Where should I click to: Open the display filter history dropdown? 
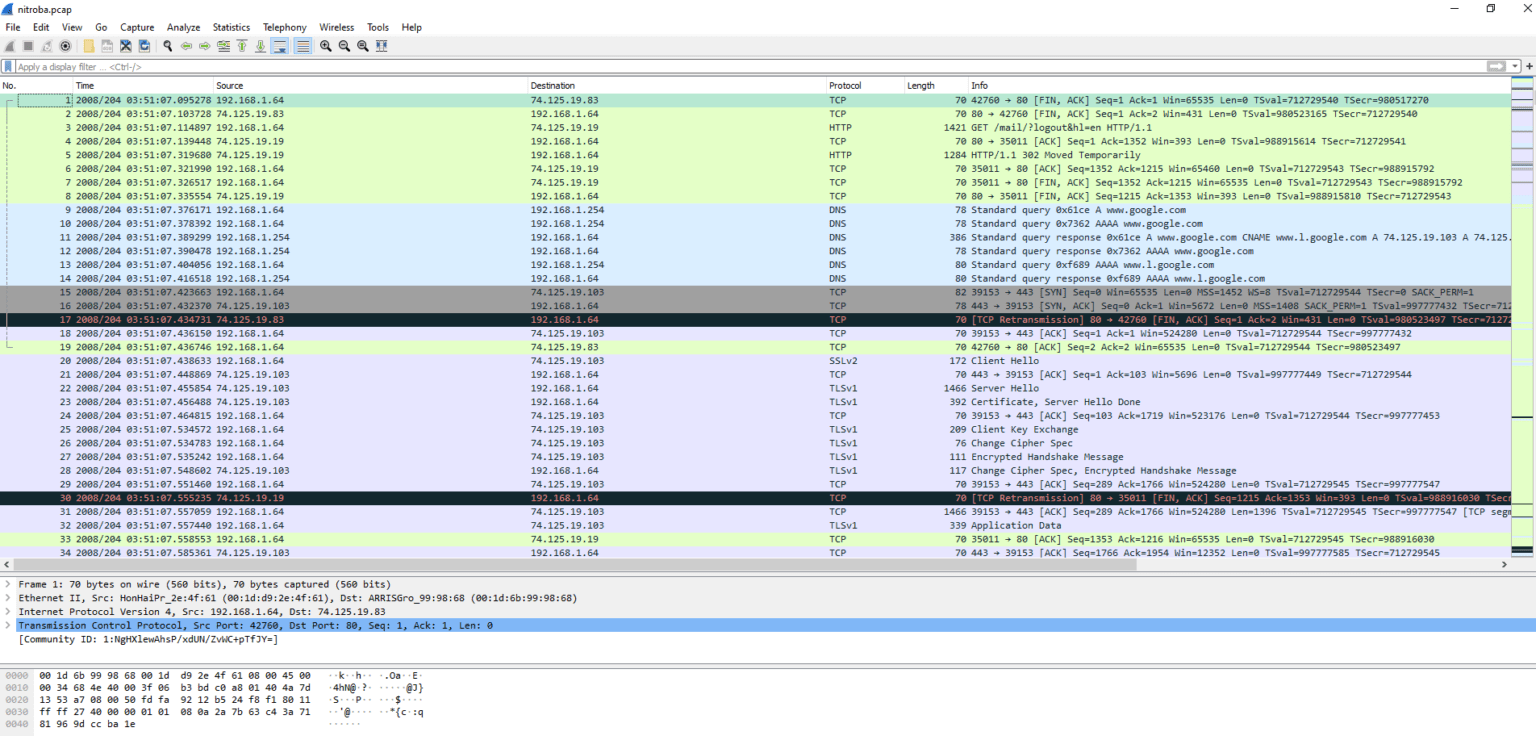(1514, 65)
